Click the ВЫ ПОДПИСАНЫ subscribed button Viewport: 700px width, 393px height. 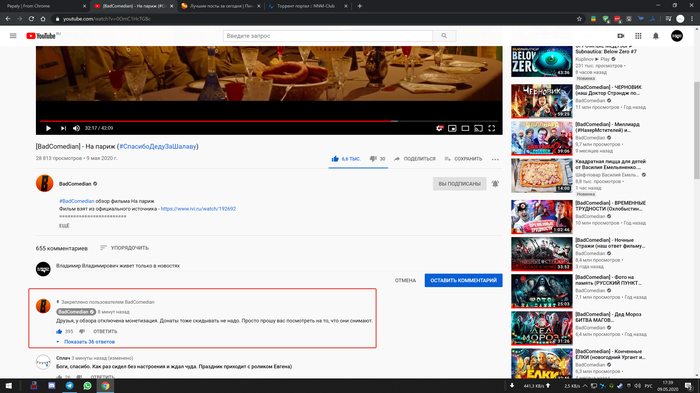(459, 184)
